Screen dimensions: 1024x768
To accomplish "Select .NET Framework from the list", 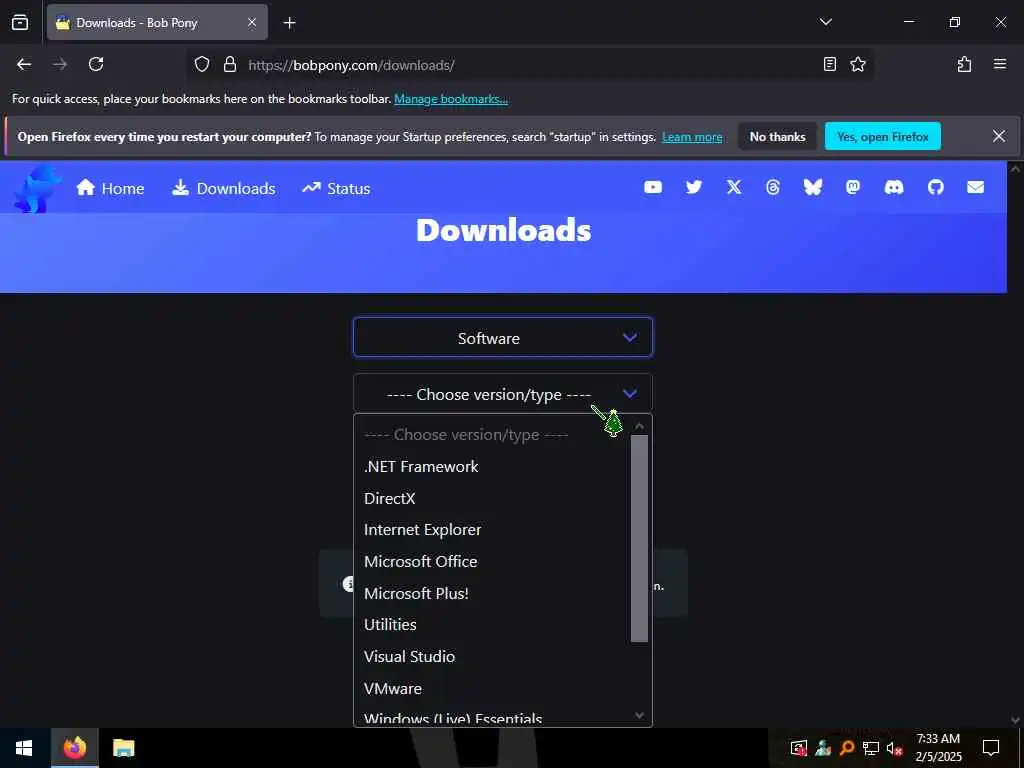I will [x=493, y=466].
